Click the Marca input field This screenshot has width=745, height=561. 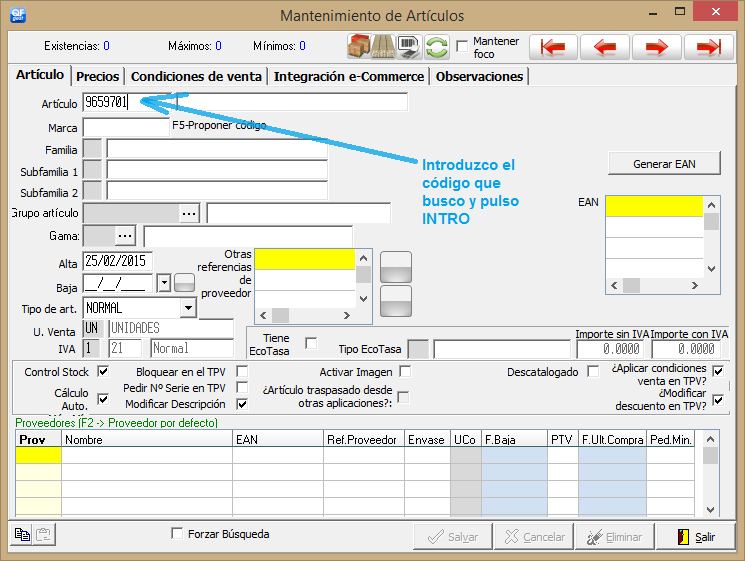pos(126,127)
